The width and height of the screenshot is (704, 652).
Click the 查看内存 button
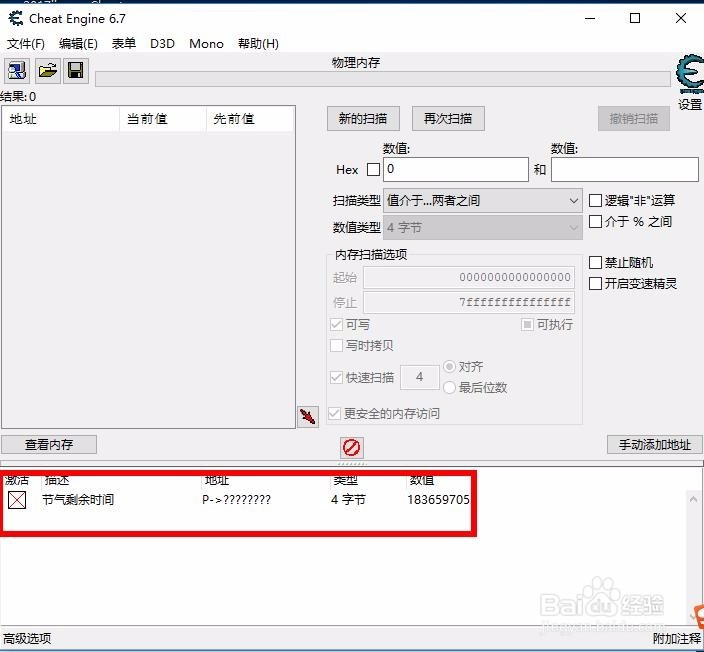(49, 445)
